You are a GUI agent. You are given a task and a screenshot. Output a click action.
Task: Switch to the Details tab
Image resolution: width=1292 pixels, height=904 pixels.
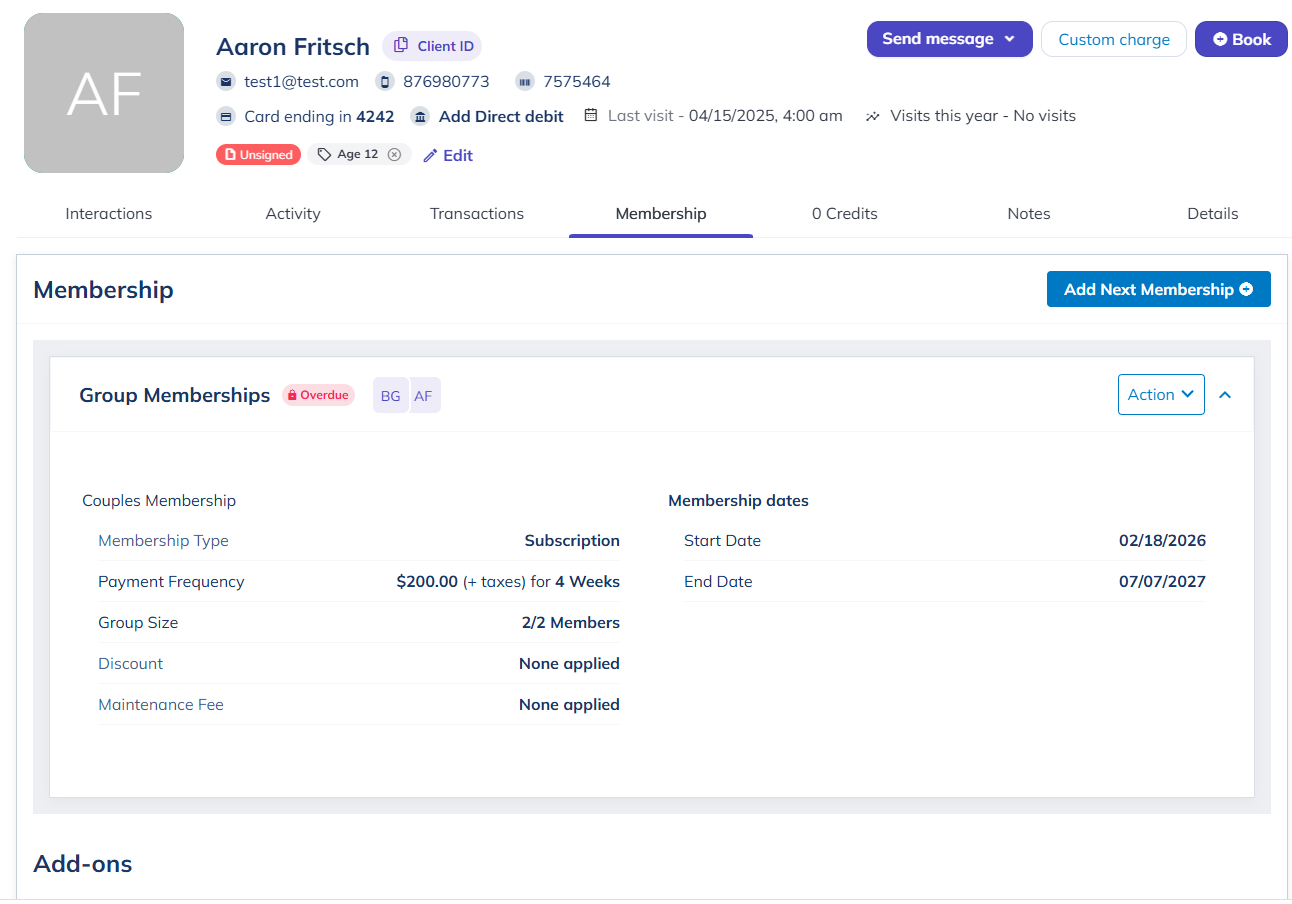click(x=1213, y=214)
